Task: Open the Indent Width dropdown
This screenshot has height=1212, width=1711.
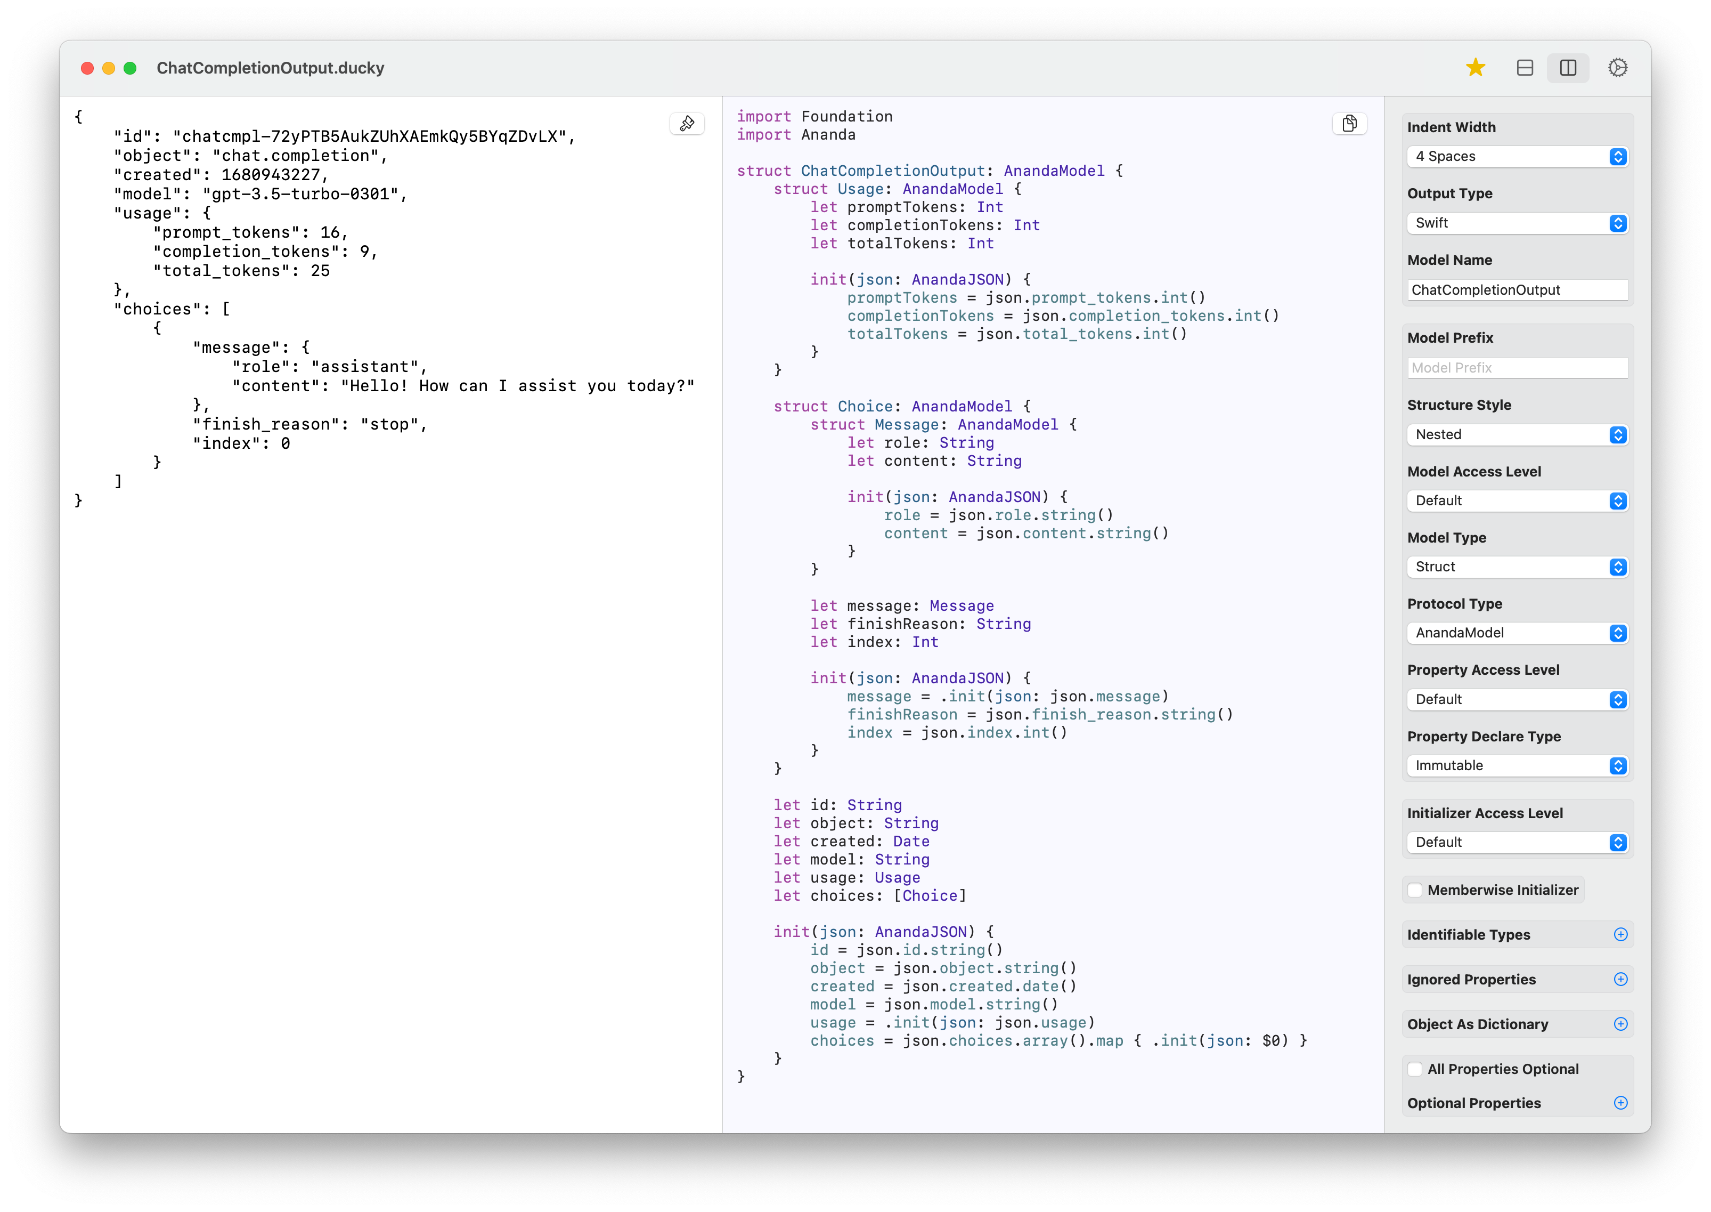Action: (x=1517, y=157)
